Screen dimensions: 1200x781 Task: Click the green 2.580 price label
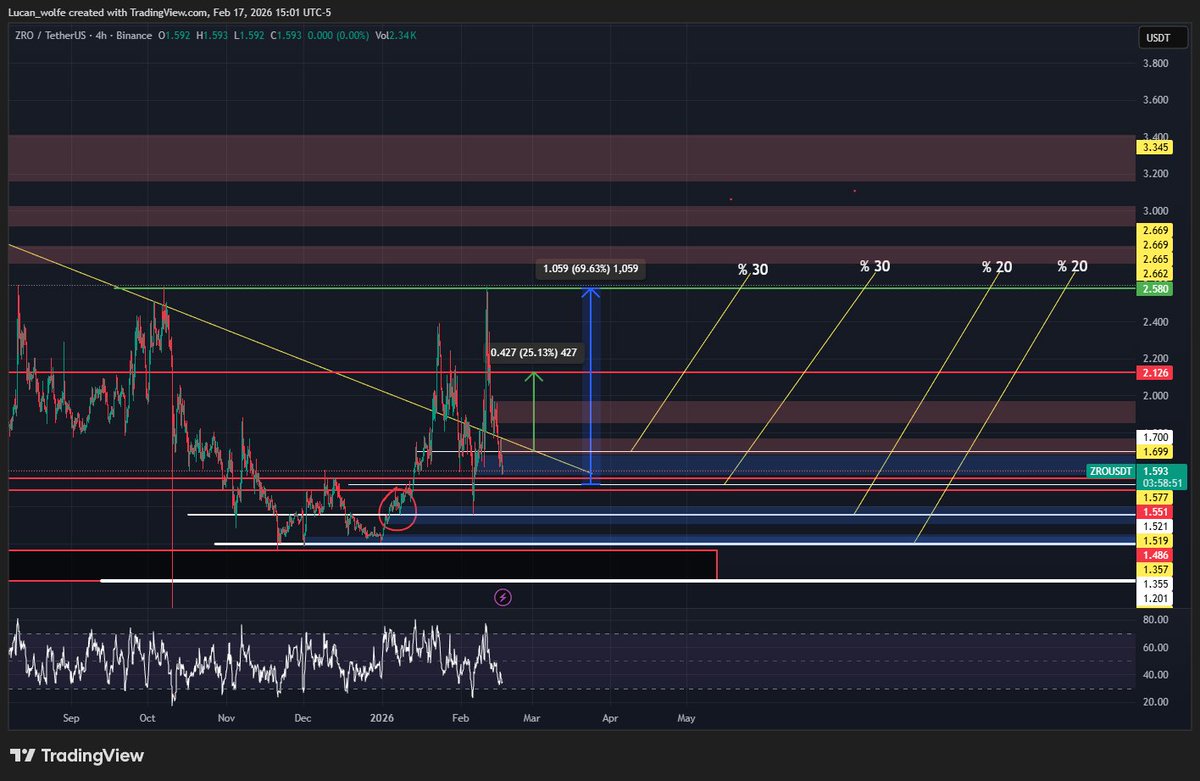(1152, 289)
